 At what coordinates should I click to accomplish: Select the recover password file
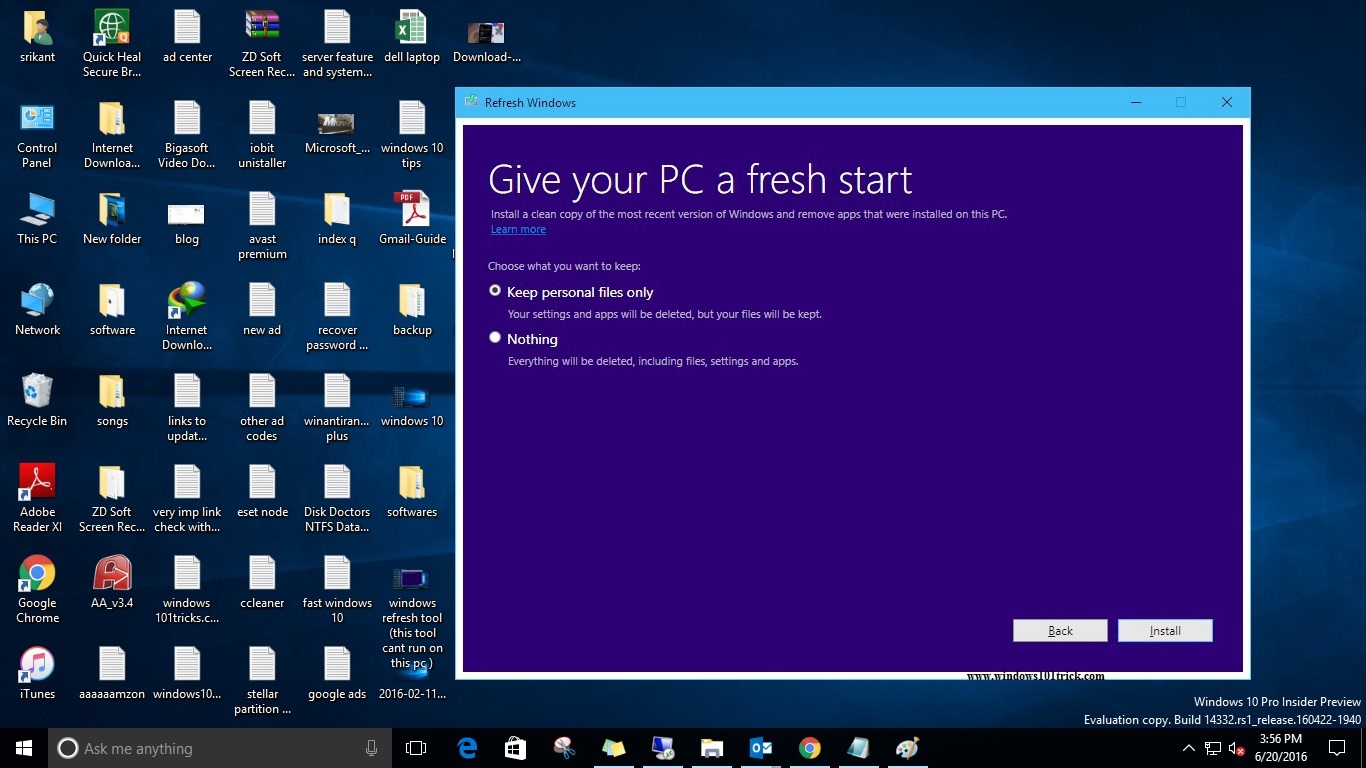pyautogui.click(x=337, y=317)
